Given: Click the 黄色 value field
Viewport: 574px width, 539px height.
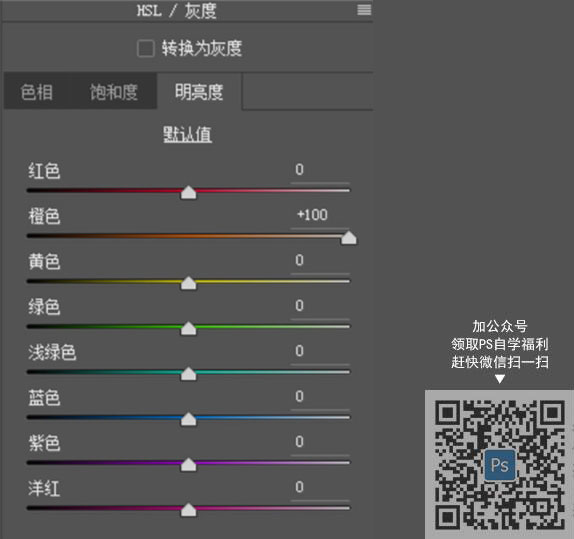Looking at the screenshot, I should [x=320, y=262].
